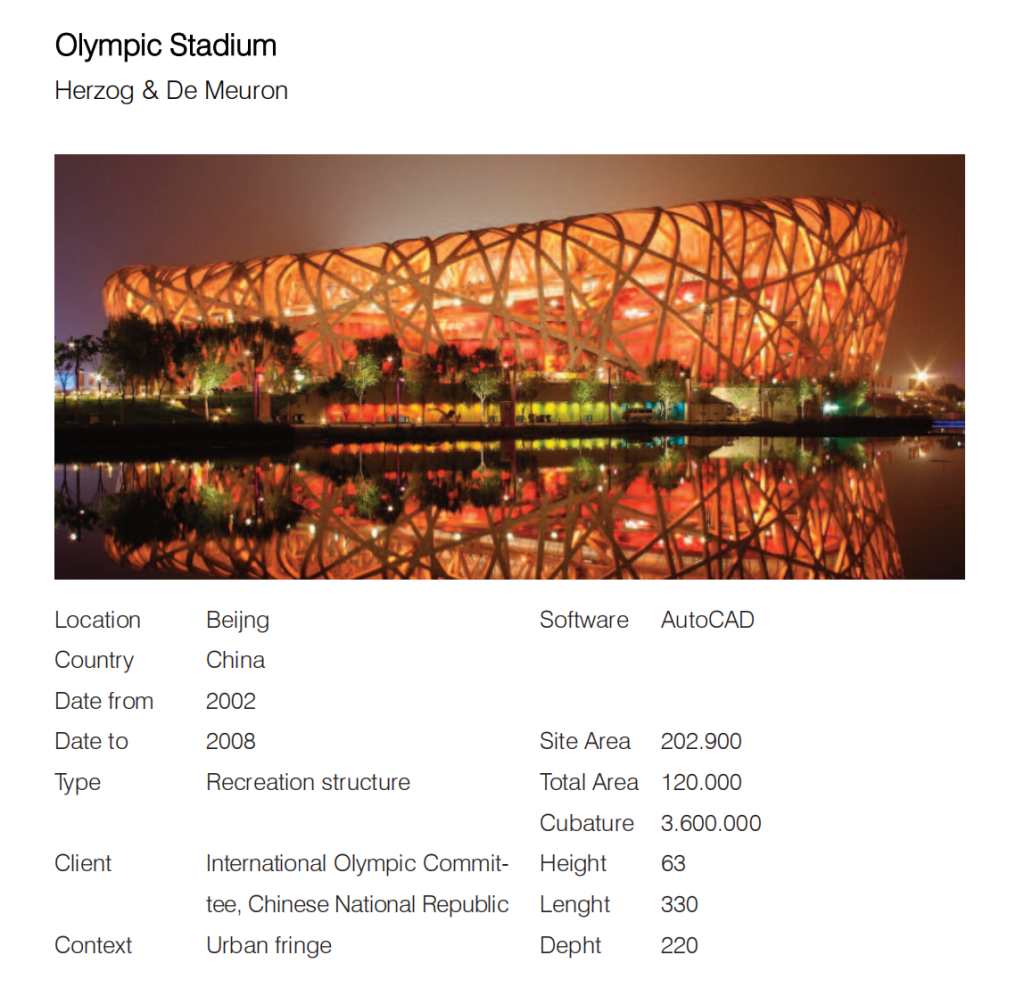This screenshot has height=988, width=1024.
Task: Select the Height value 63
Action: [x=673, y=863]
